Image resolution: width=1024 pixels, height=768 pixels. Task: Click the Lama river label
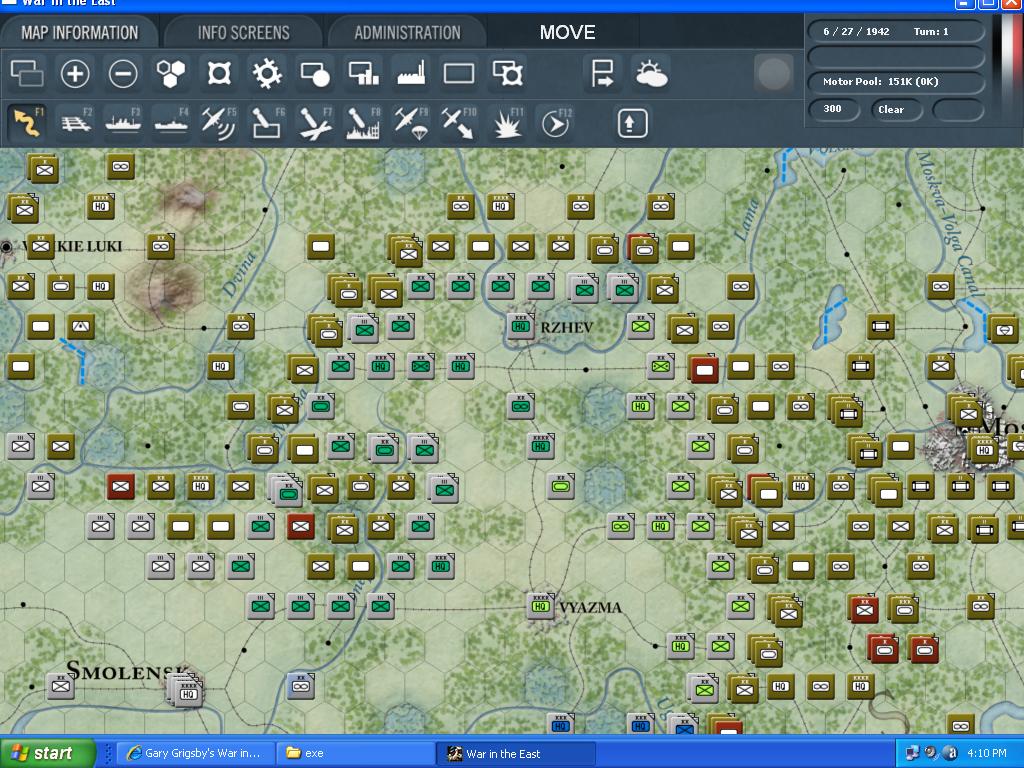pos(748,219)
